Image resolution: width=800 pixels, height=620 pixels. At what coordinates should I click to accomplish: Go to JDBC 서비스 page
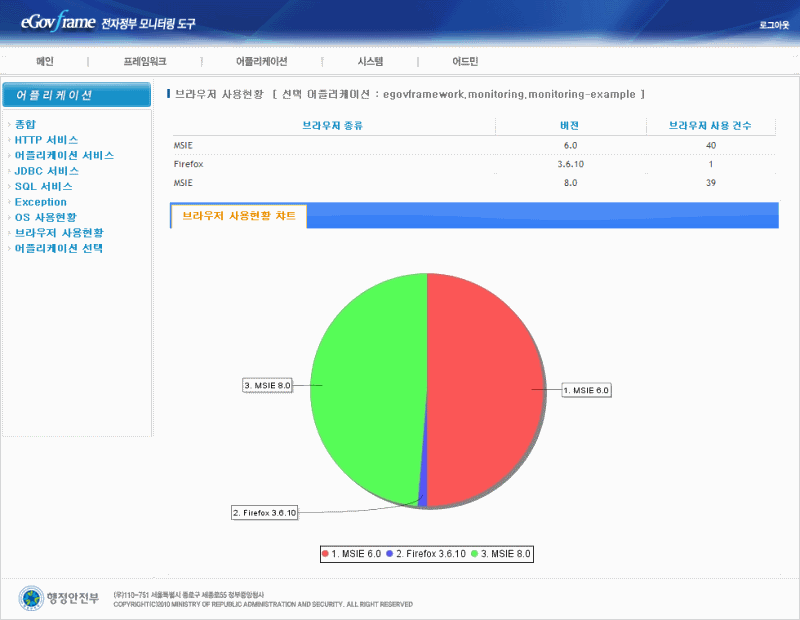pyautogui.click(x=46, y=171)
